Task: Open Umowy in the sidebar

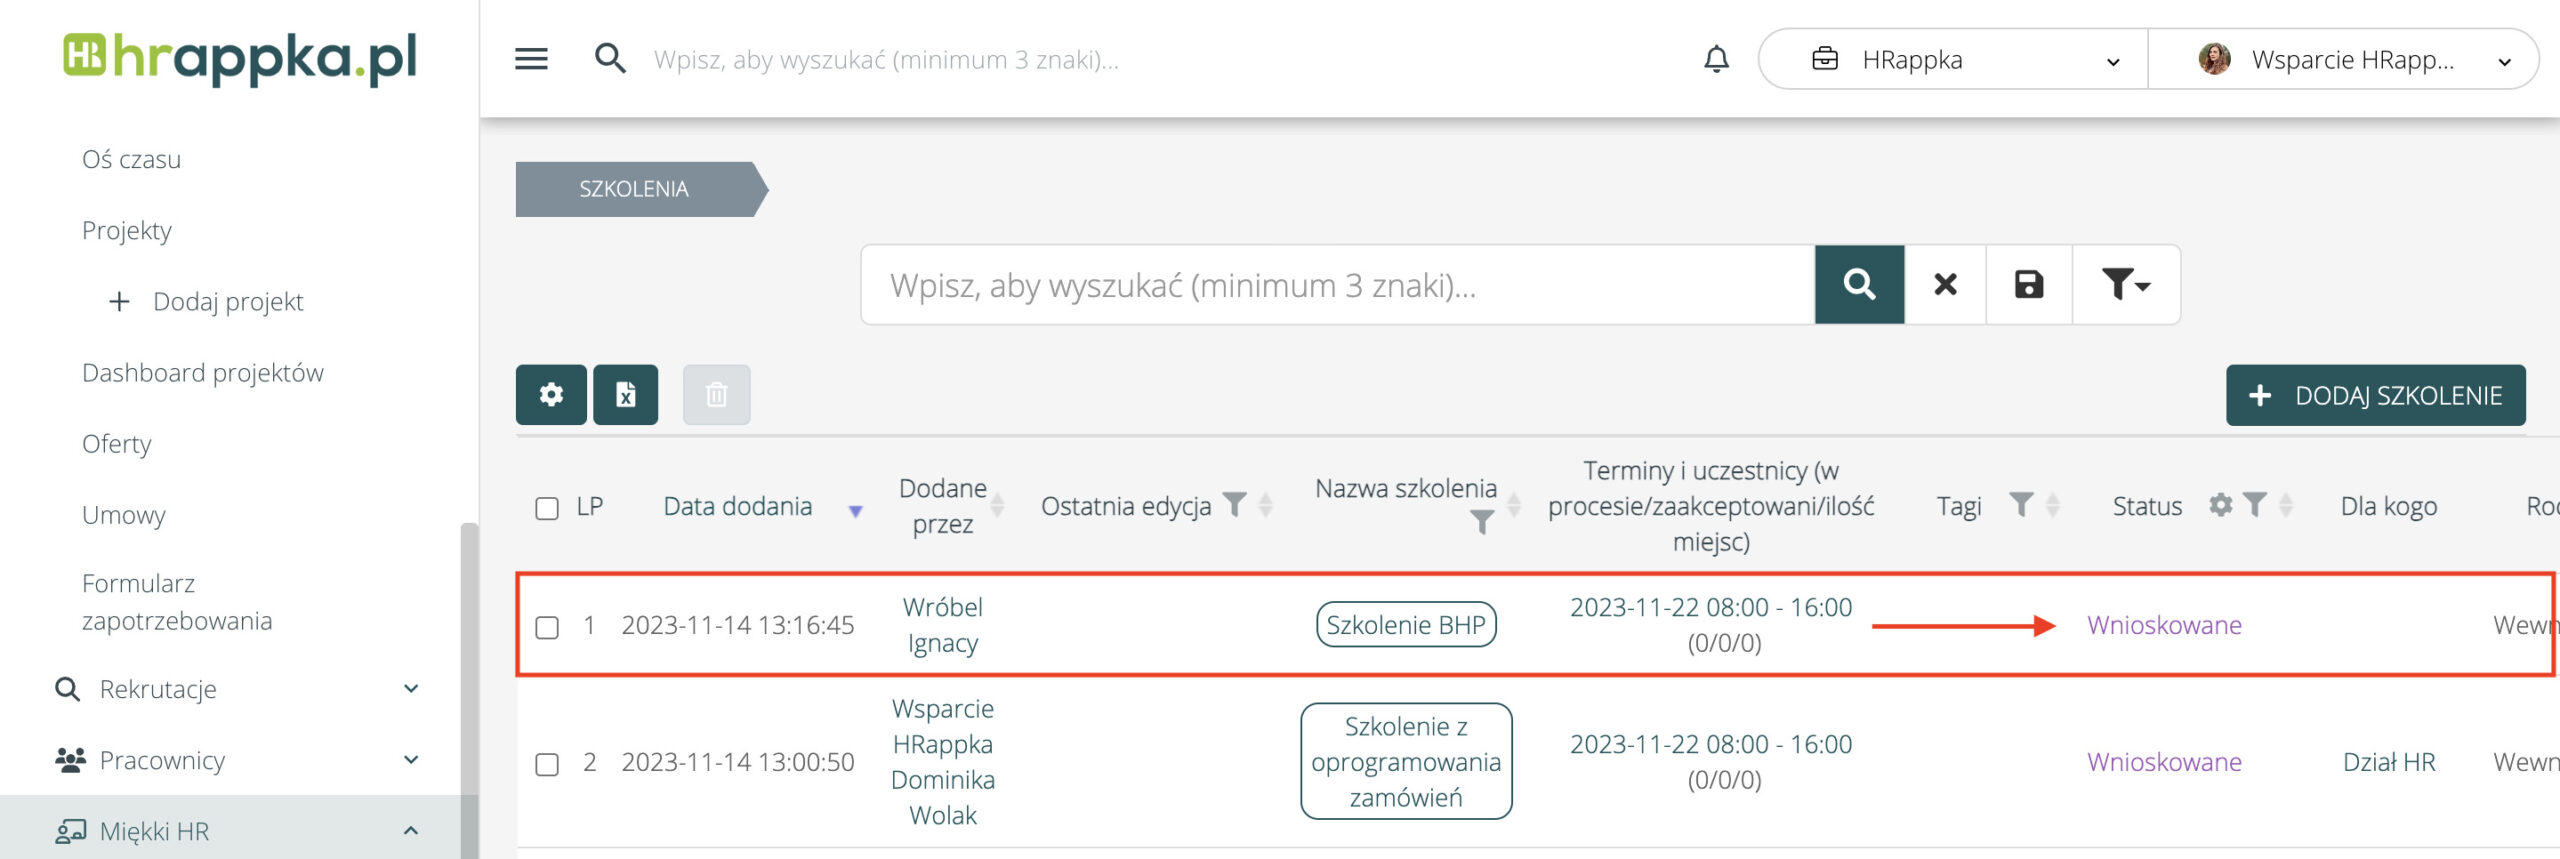Action: (124, 514)
